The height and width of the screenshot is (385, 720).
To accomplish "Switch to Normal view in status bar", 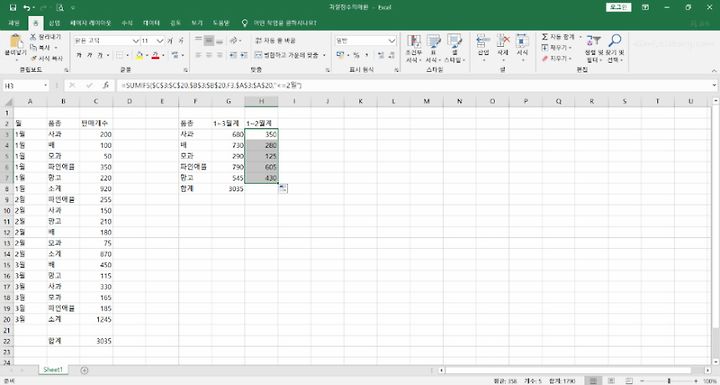I will [x=593, y=381].
